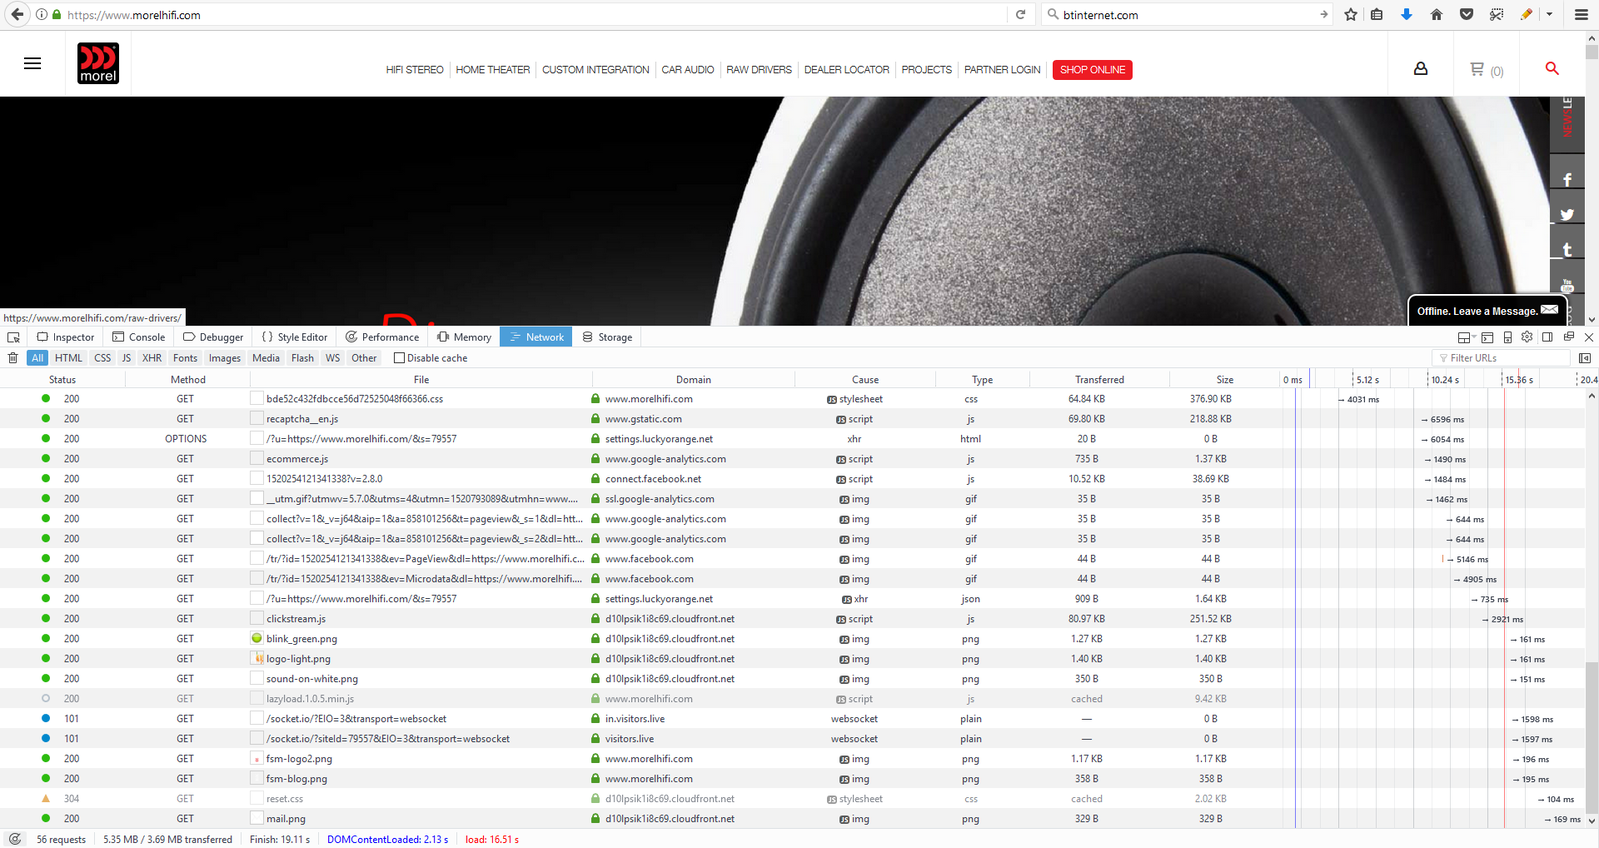
Task: Open the Firefox hamburger menu
Action: pyautogui.click(x=1581, y=15)
